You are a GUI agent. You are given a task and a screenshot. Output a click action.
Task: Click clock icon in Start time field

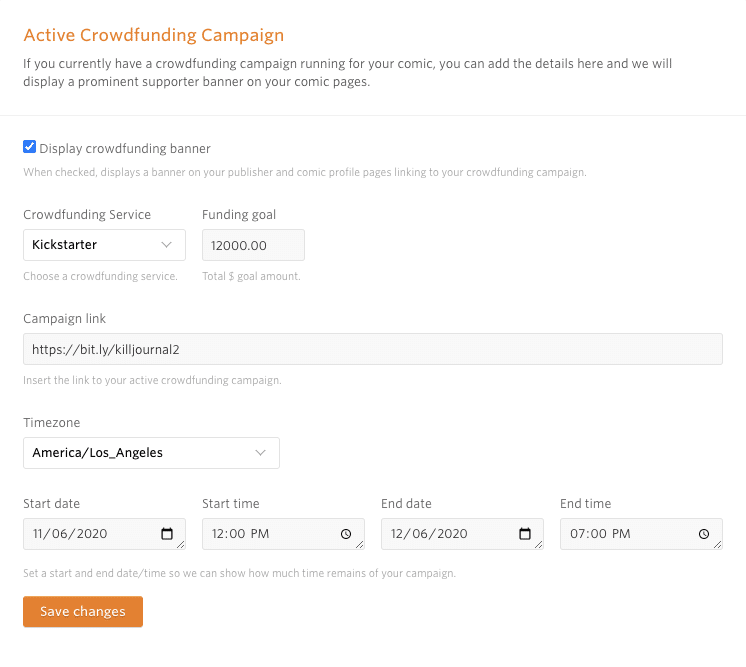tap(346, 534)
